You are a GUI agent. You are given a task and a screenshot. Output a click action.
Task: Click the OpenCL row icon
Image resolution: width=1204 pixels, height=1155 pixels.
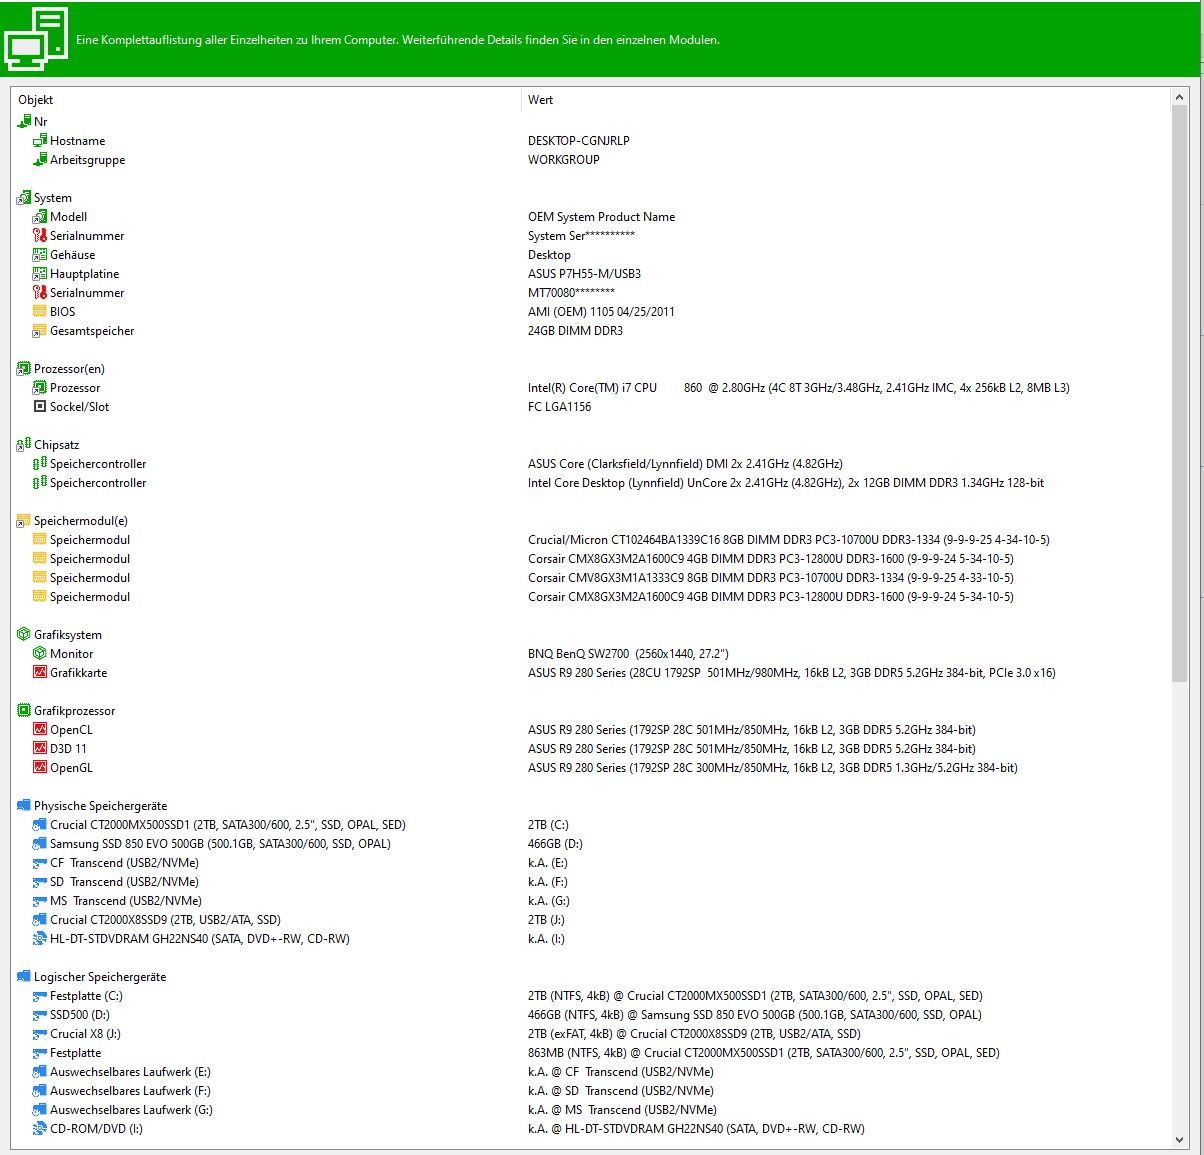(40, 730)
